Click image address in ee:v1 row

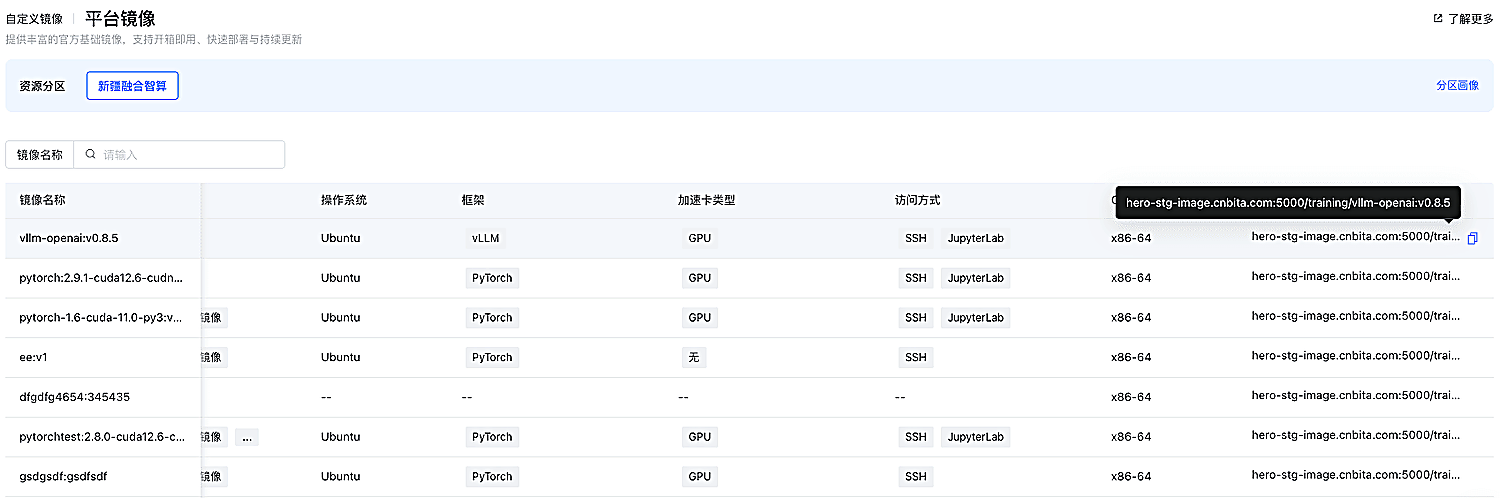1356,357
